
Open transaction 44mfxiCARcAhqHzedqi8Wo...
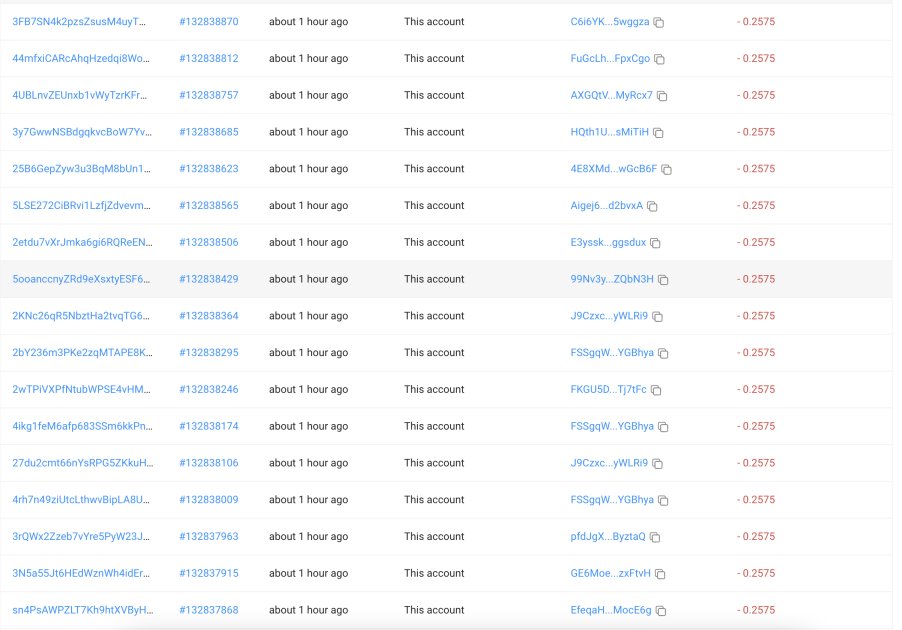81,59
